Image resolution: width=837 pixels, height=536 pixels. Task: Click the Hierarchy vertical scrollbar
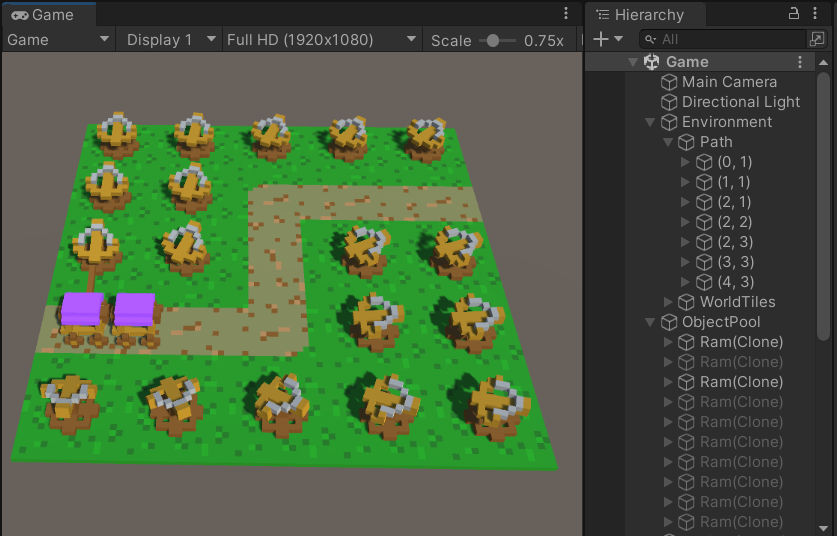[824, 206]
